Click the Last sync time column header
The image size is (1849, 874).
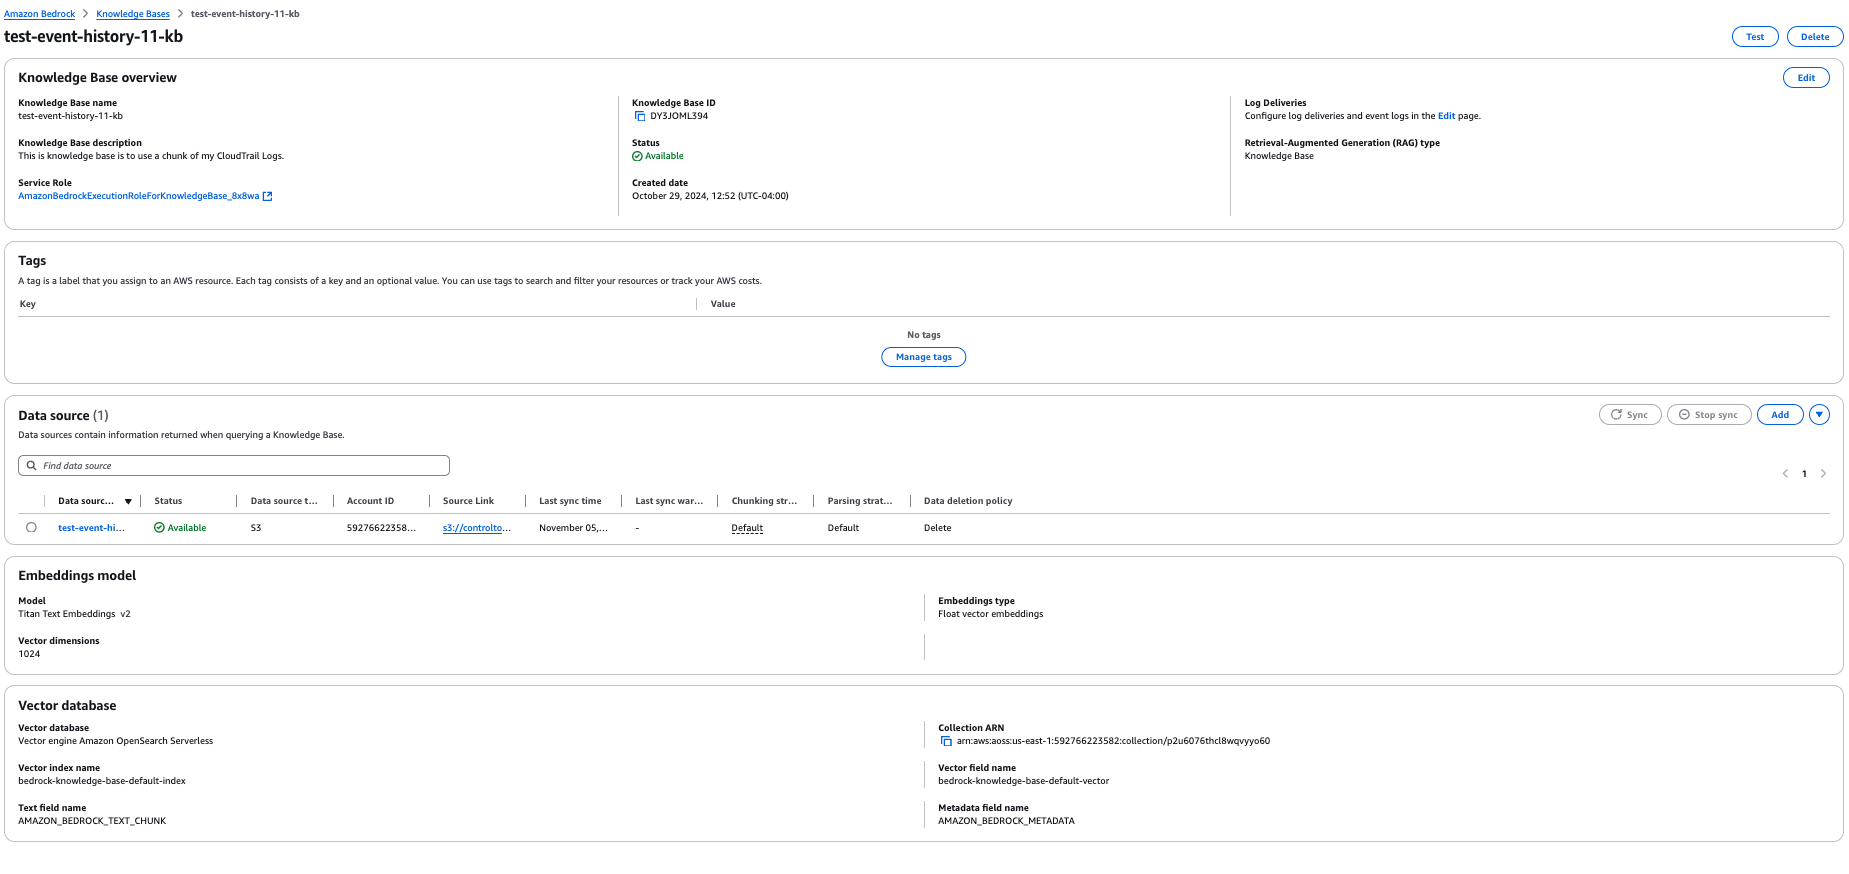tap(570, 501)
